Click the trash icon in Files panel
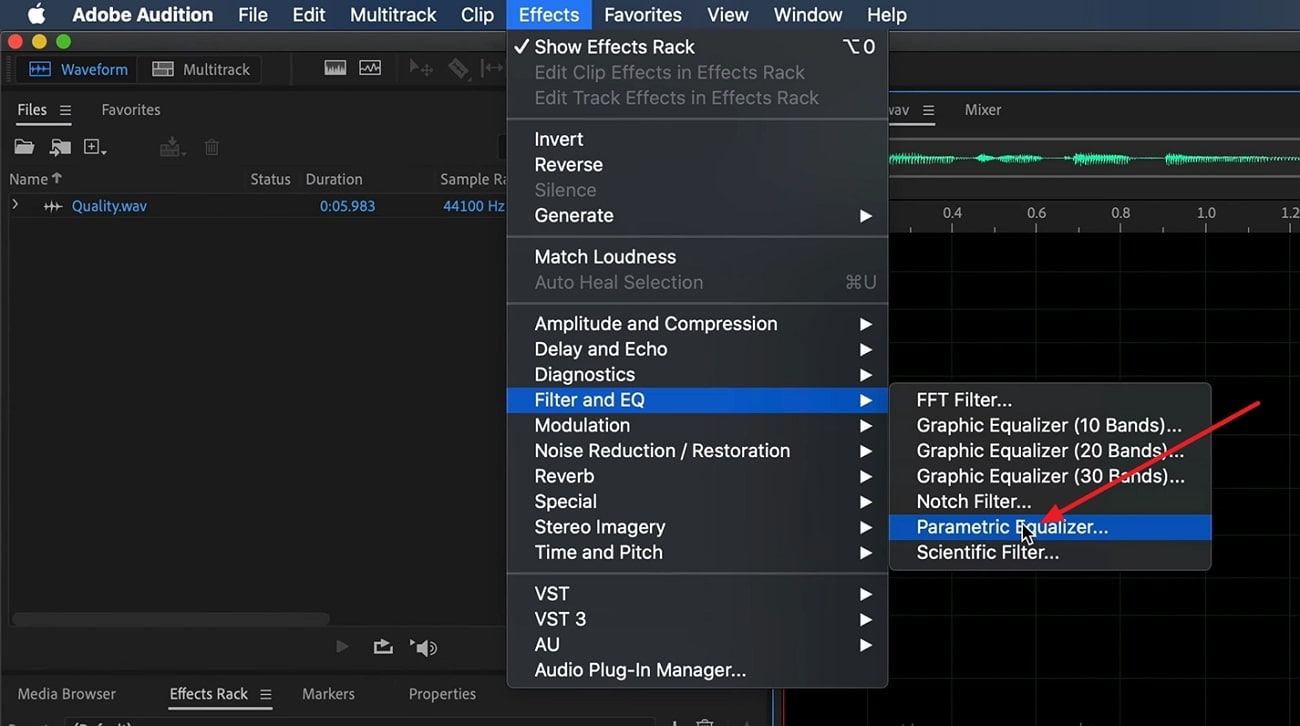 (211, 147)
